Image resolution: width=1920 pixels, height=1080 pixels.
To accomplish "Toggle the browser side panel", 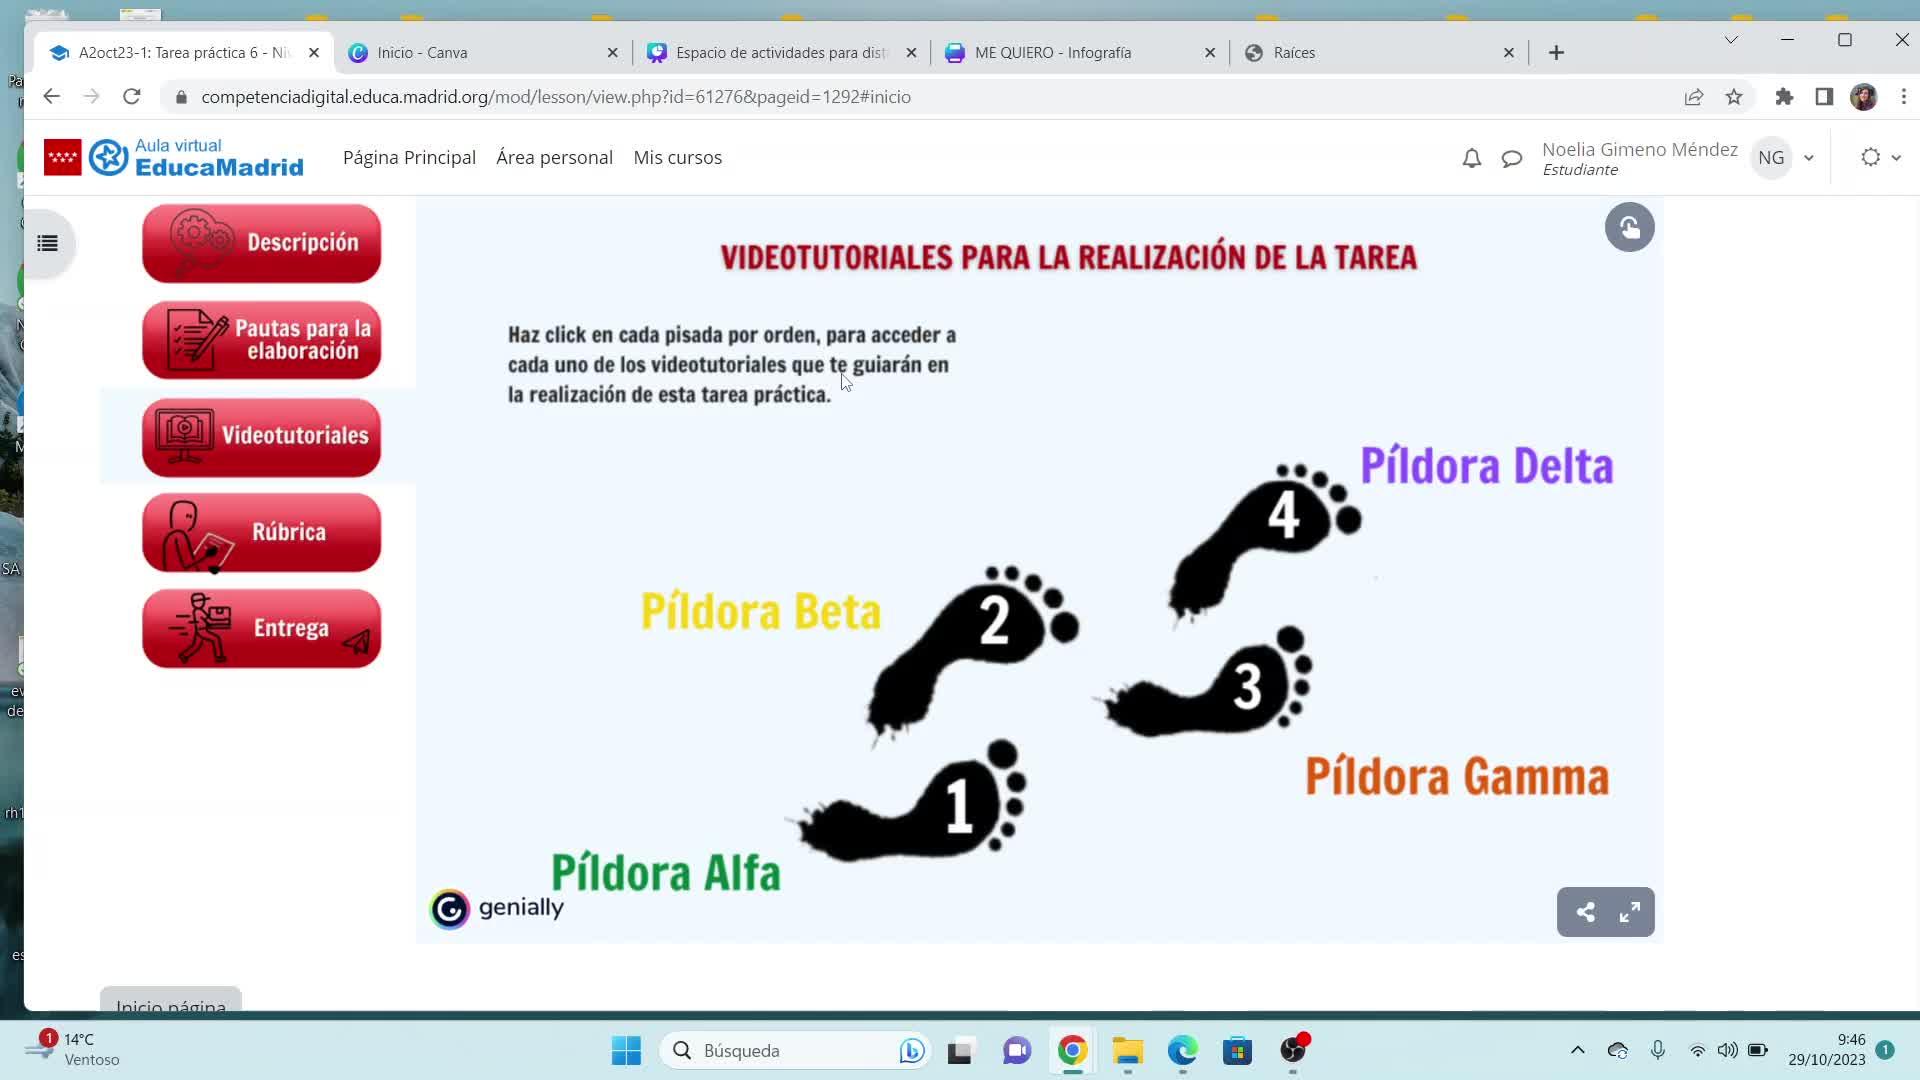I will click(1824, 97).
